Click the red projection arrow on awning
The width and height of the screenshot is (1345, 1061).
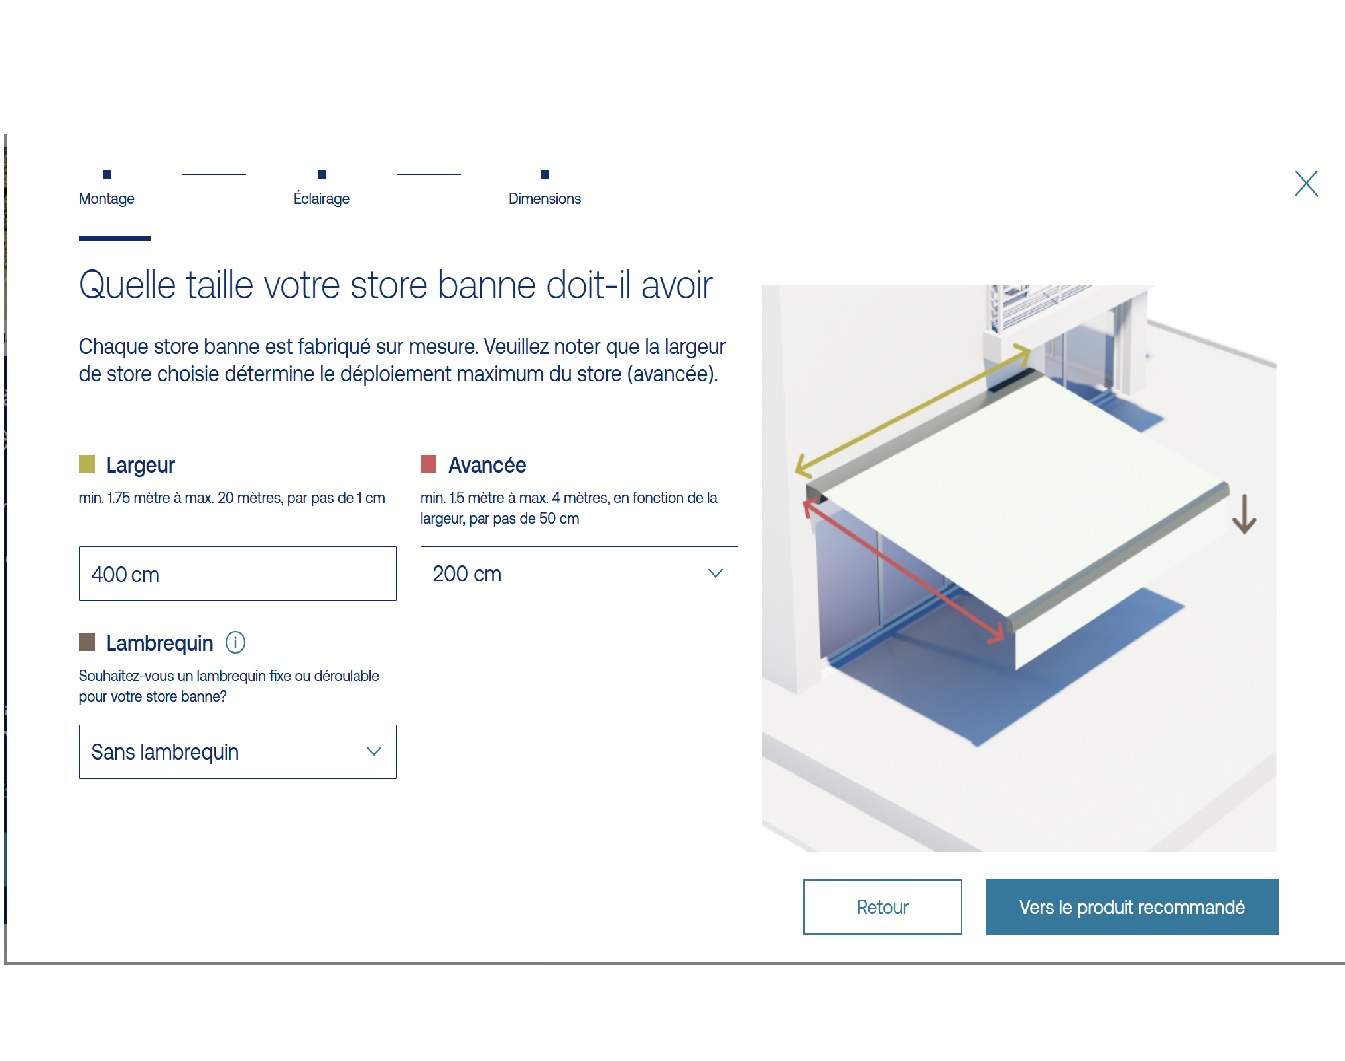pos(902,571)
